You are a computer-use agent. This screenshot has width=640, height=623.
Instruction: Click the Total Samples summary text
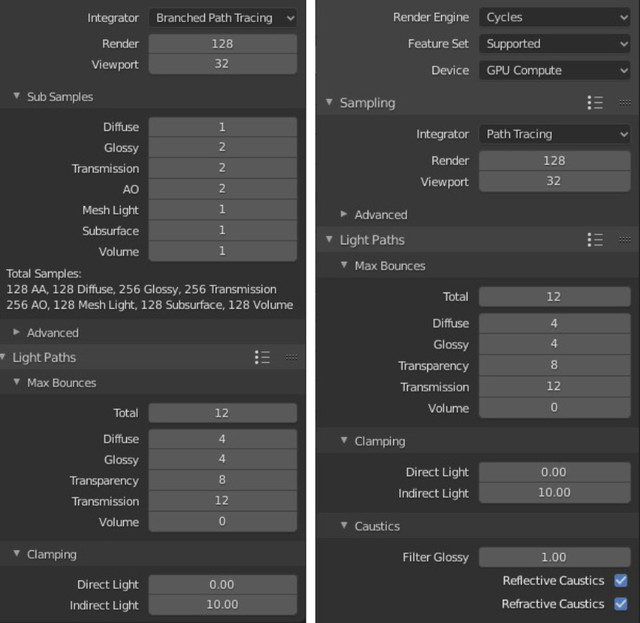pyautogui.click(x=149, y=289)
